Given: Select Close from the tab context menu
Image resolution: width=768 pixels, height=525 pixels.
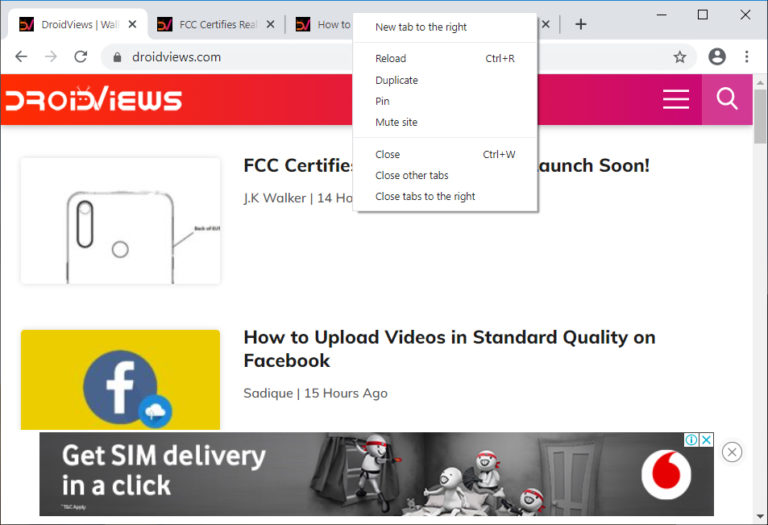Looking at the screenshot, I should 445,154.
